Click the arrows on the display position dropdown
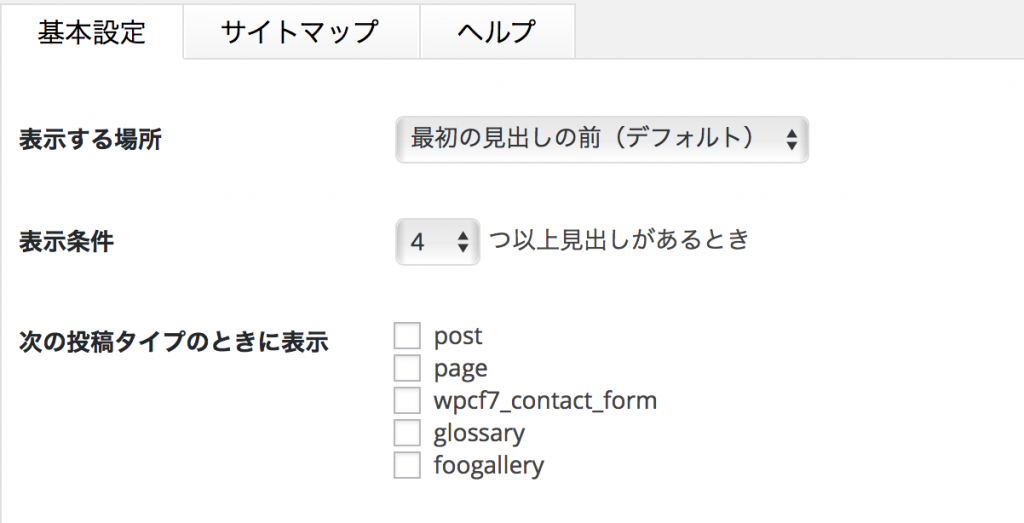The height and width of the screenshot is (523, 1024). tap(791, 140)
